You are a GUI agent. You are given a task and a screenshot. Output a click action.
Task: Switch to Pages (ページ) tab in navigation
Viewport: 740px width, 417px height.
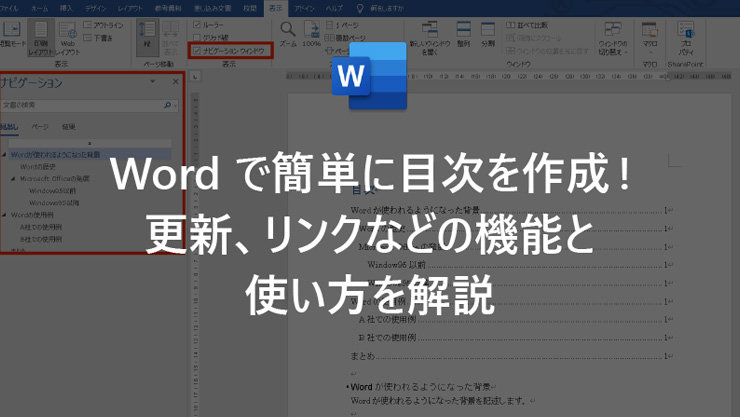point(40,126)
